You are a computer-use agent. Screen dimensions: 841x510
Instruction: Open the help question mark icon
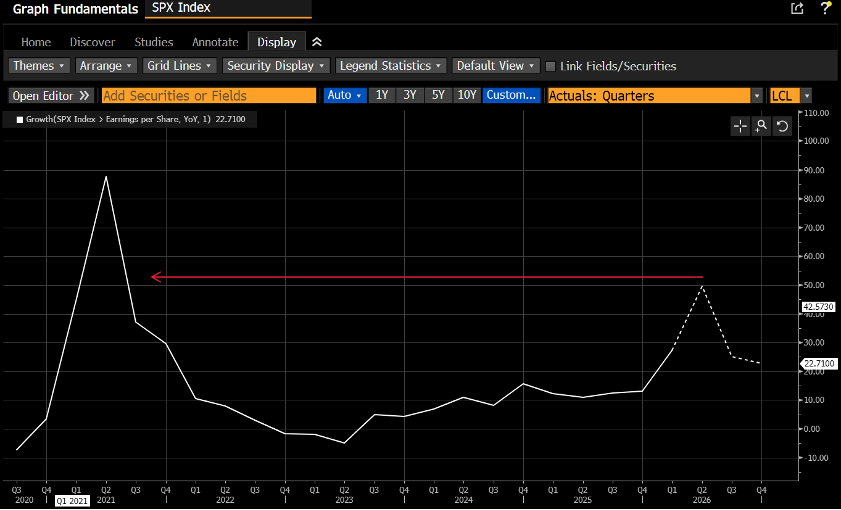(x=825, y=8)
